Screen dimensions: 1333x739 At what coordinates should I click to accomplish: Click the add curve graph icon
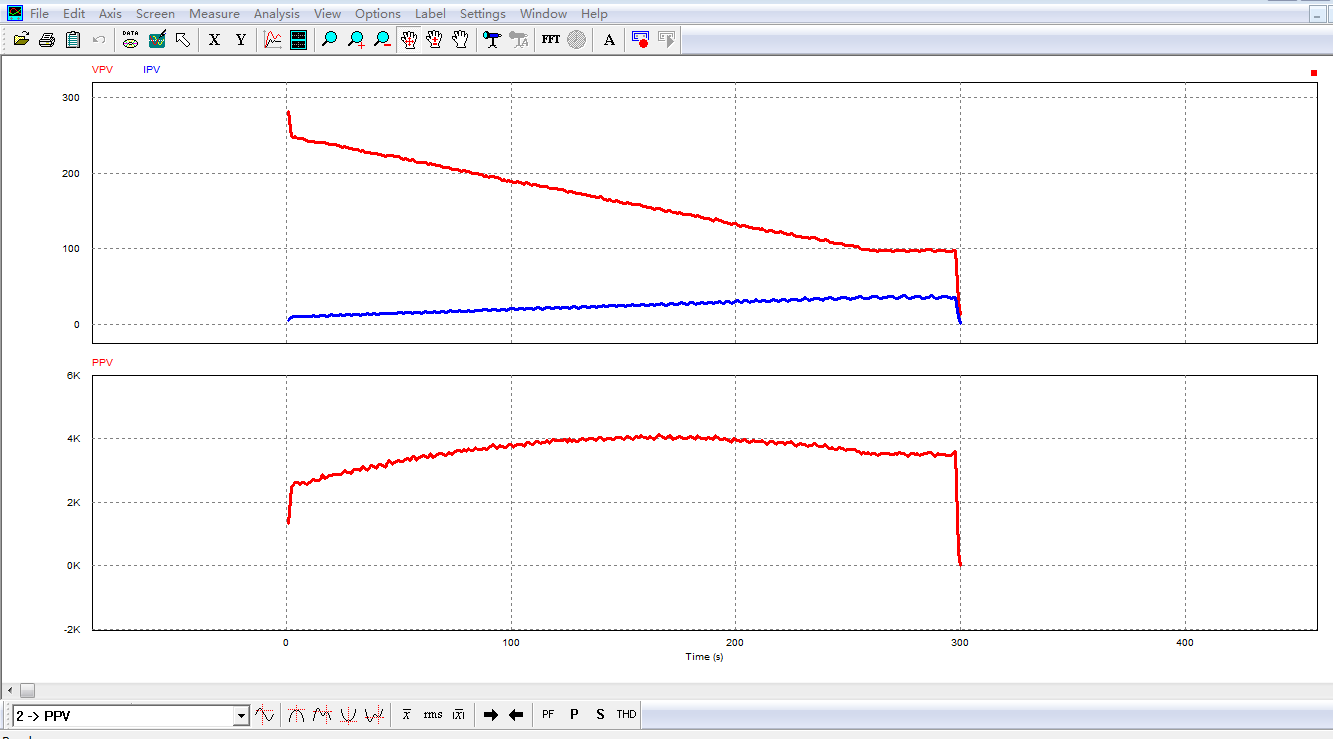pos(272,40)
